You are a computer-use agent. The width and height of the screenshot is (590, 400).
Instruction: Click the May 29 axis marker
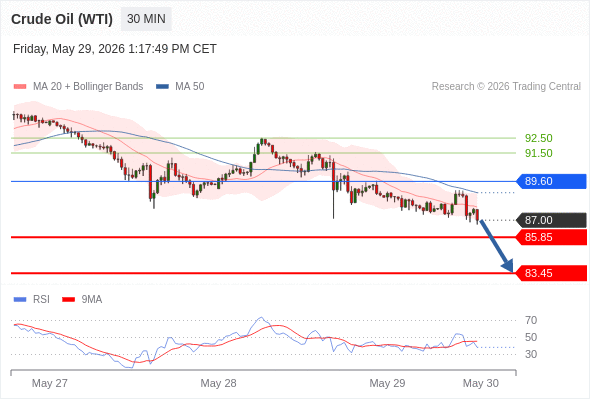click(387, 383)
